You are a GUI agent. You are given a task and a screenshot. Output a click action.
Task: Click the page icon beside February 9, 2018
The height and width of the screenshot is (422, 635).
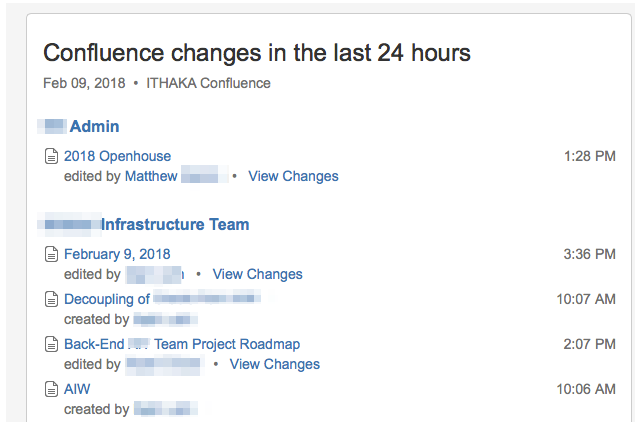pyautogui.click(x=51, y=254)
